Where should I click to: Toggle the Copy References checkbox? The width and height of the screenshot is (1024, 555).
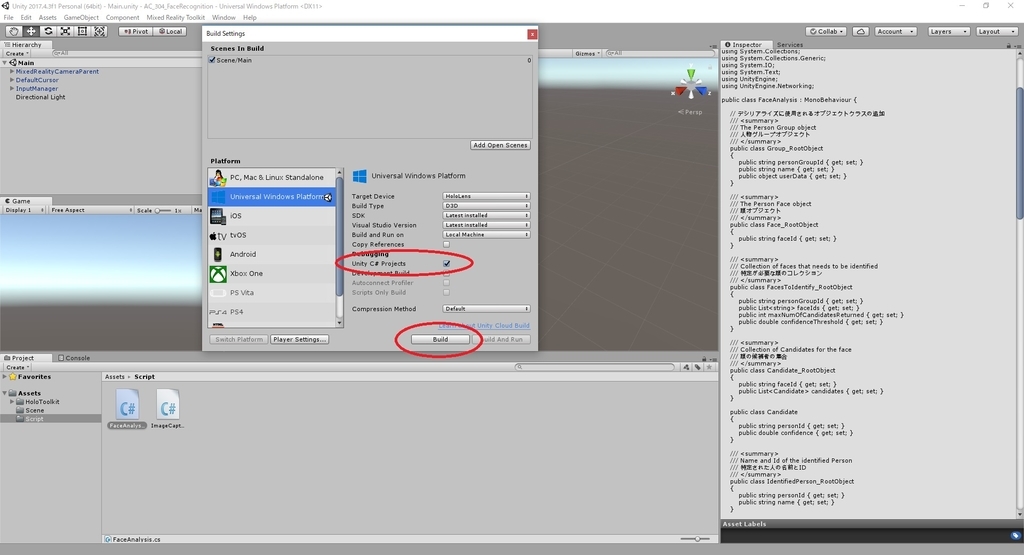click(x=447, y=244)
